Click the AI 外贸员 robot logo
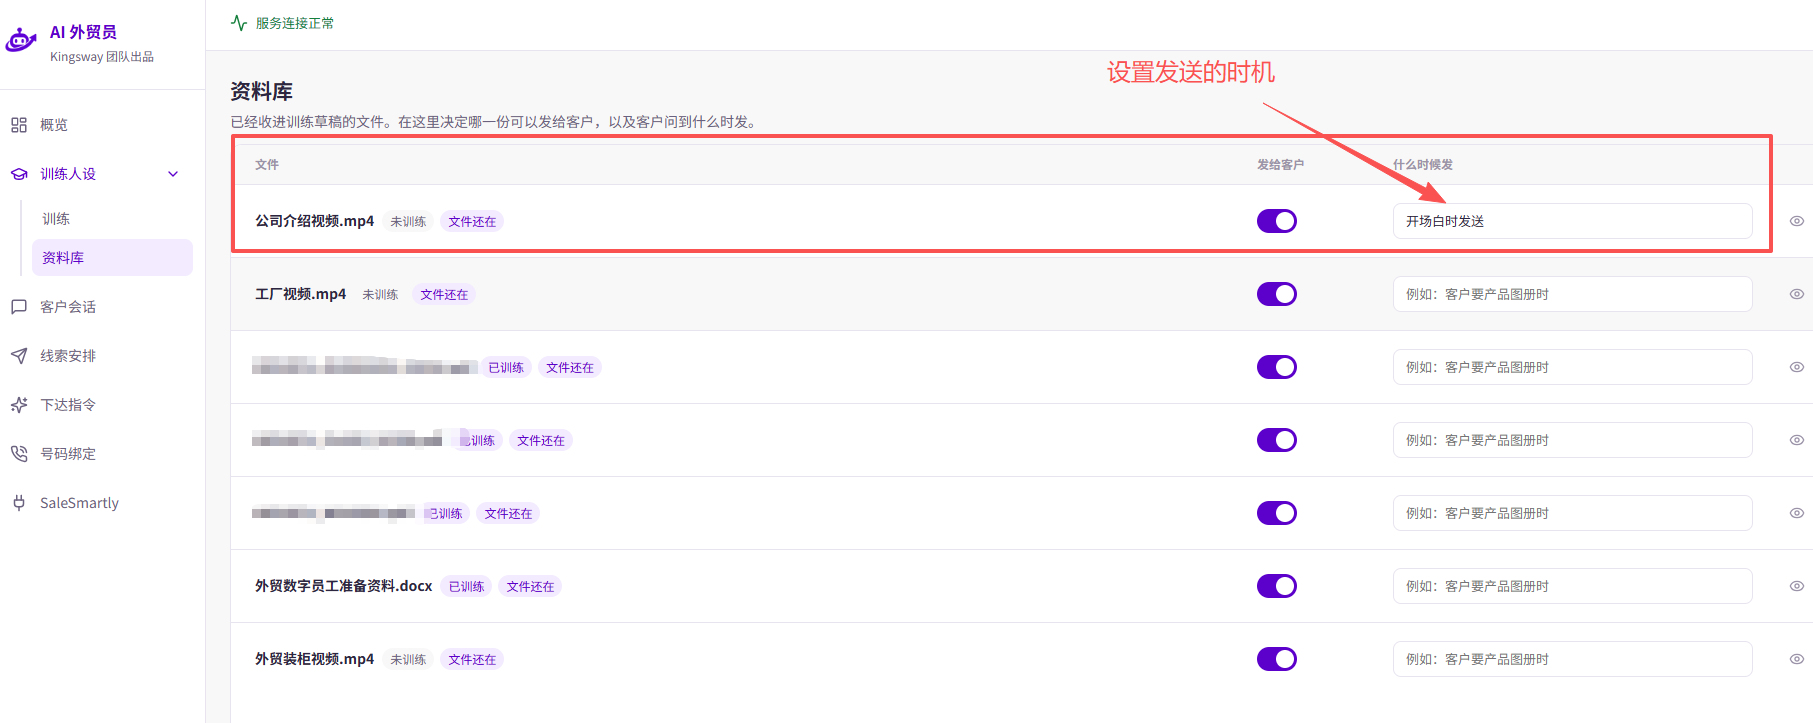The width and height of the screenshot is (1813, 723). pyautogui.click(x=21, y=41)
